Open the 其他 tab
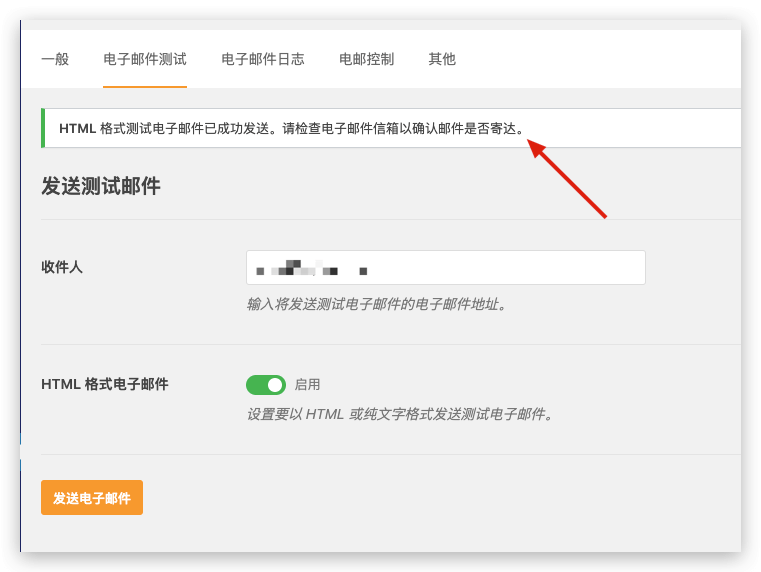The width and height of the screenshot is (761, 572). click(x=442, y=59)
